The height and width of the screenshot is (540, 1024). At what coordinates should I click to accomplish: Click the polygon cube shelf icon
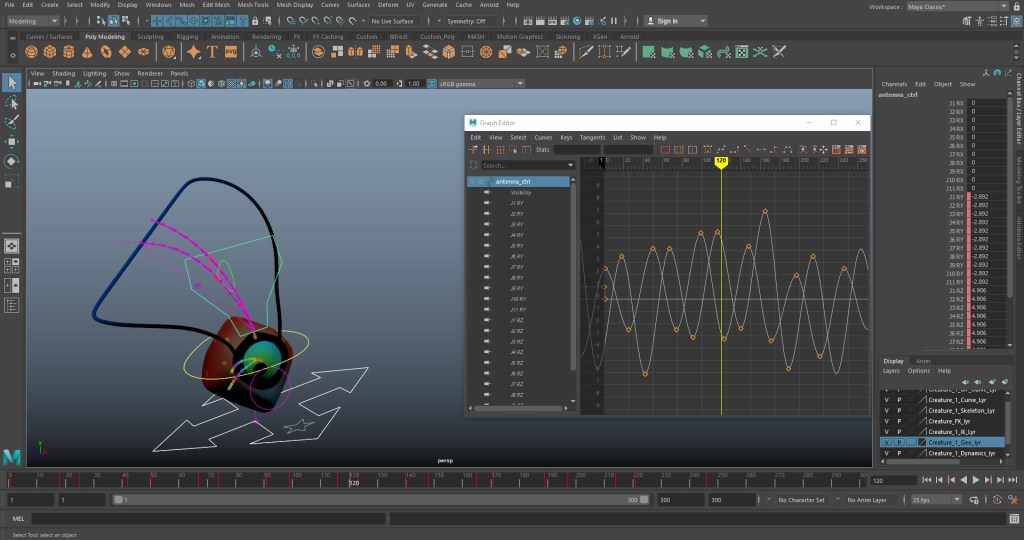pos(52,52)
